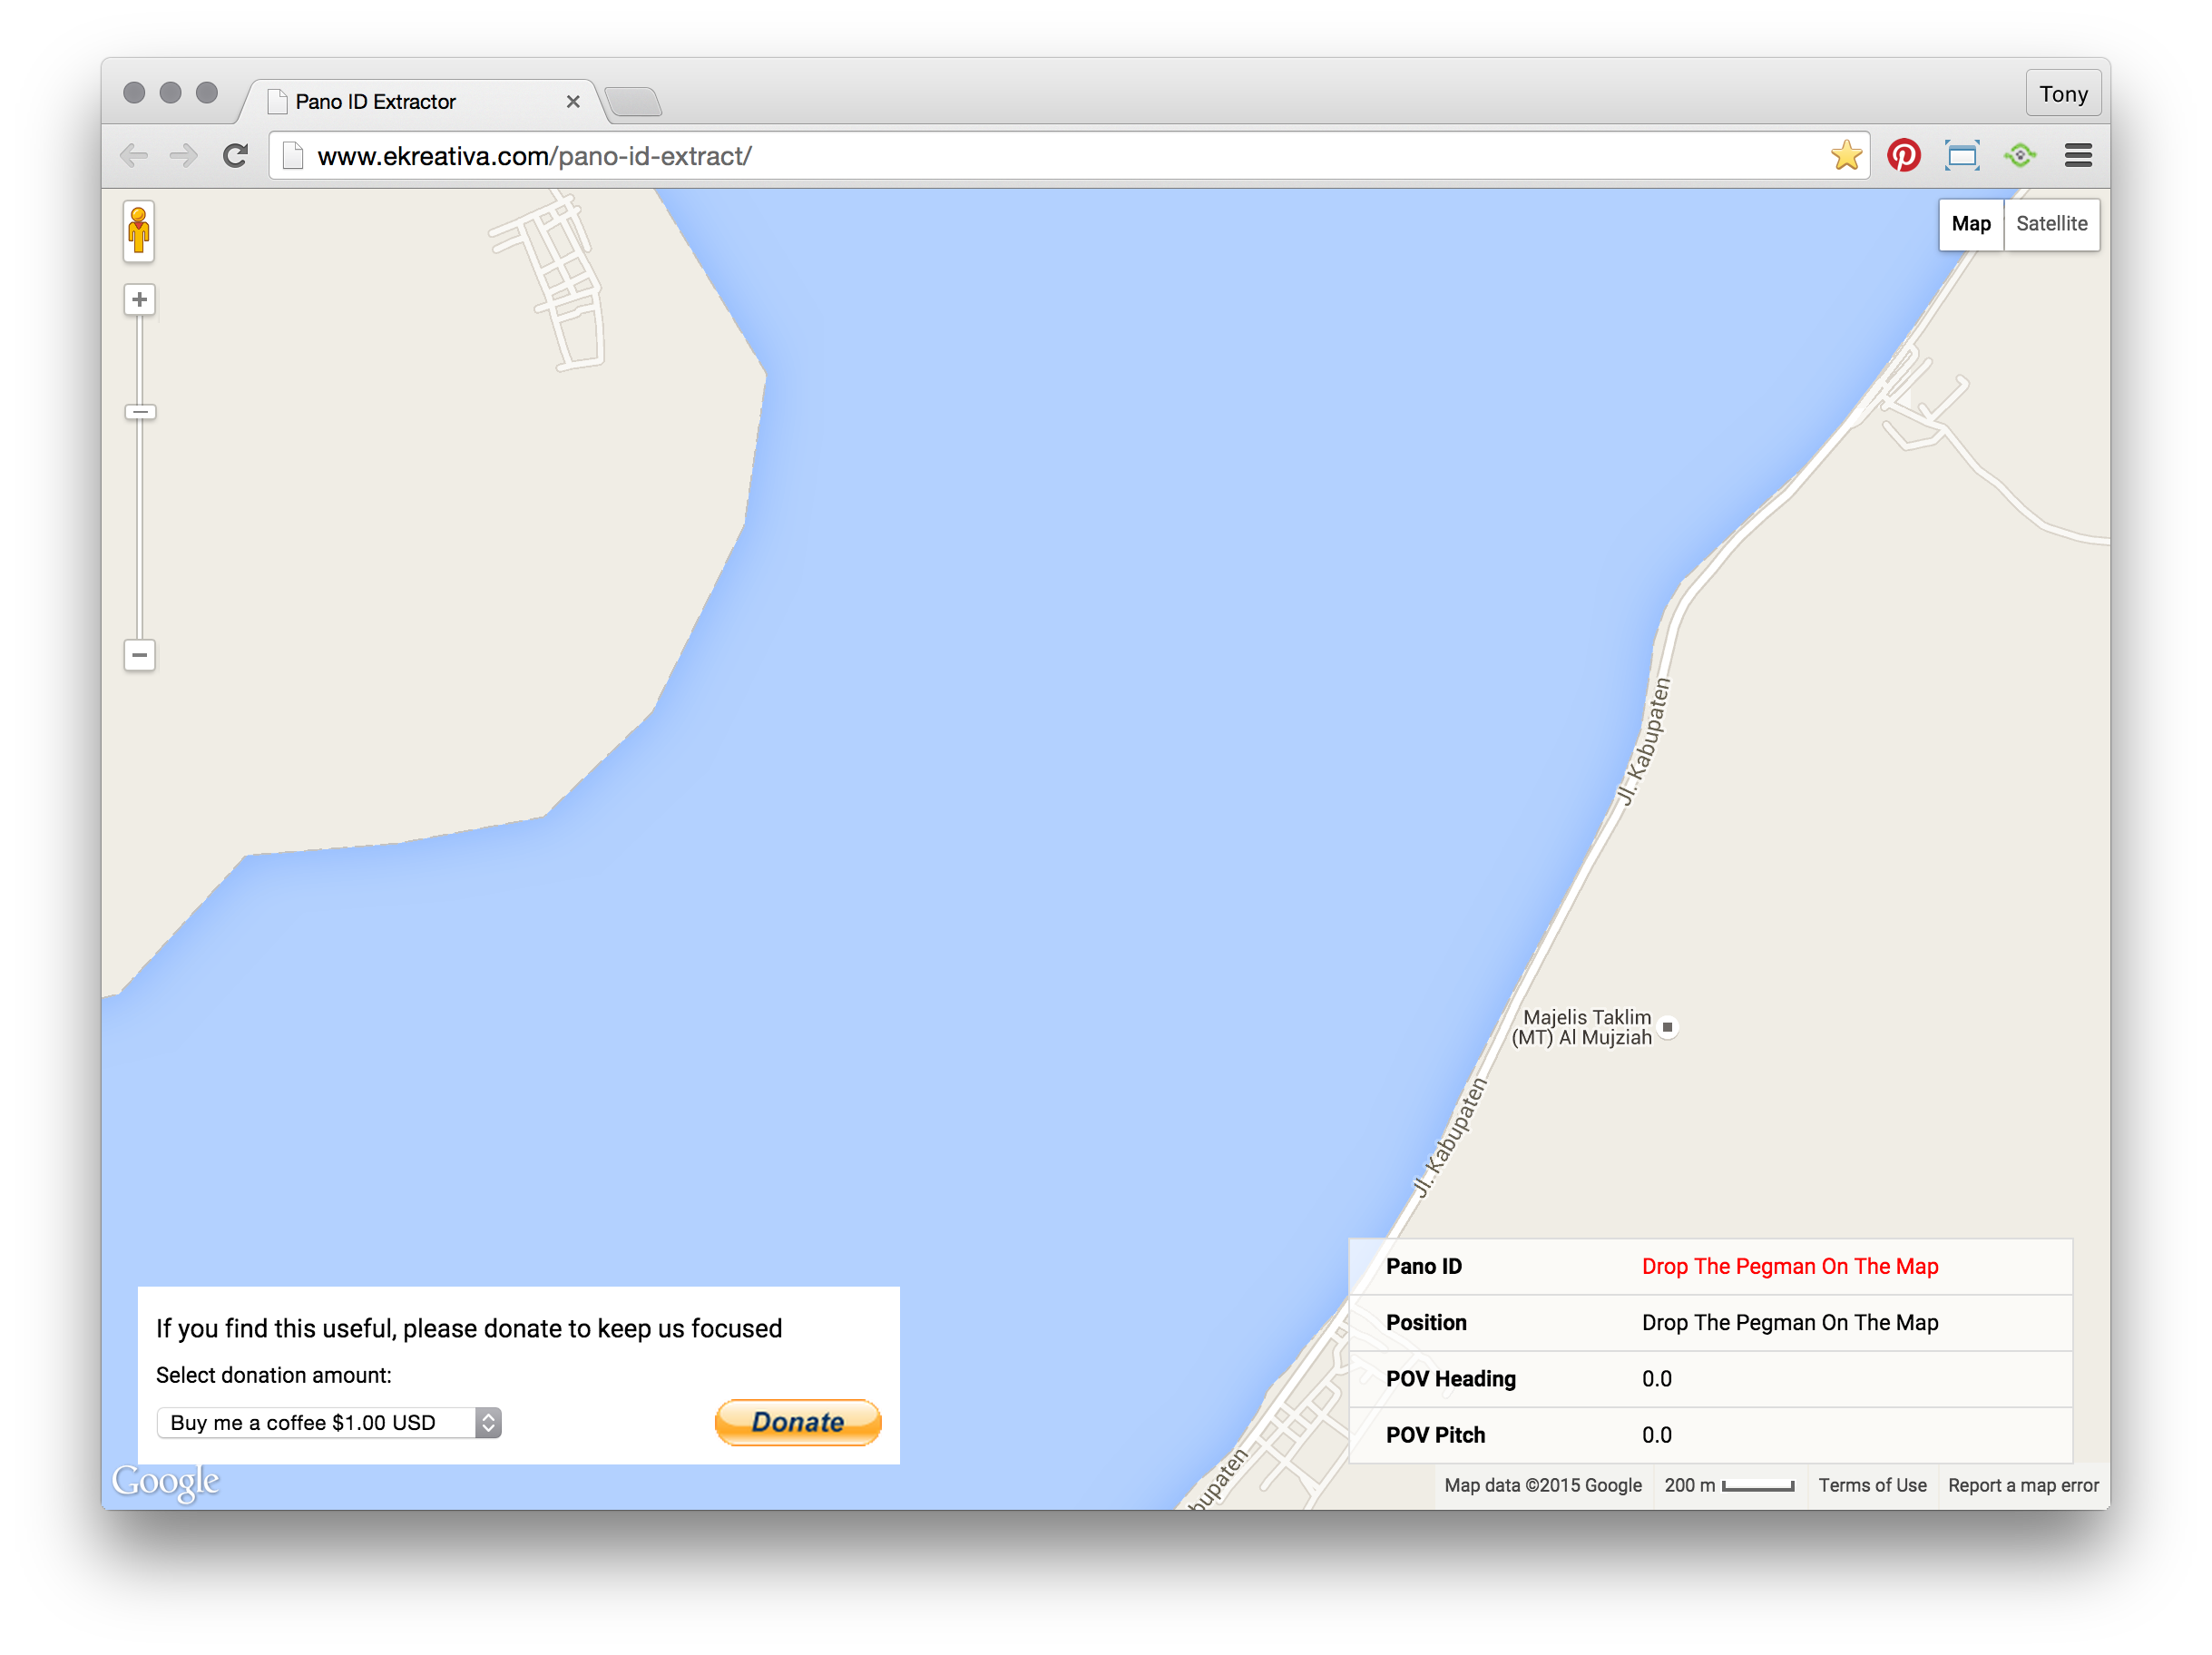
Task: Open a new blank tab
Action: pyautogui.click(x=633, y=102)
